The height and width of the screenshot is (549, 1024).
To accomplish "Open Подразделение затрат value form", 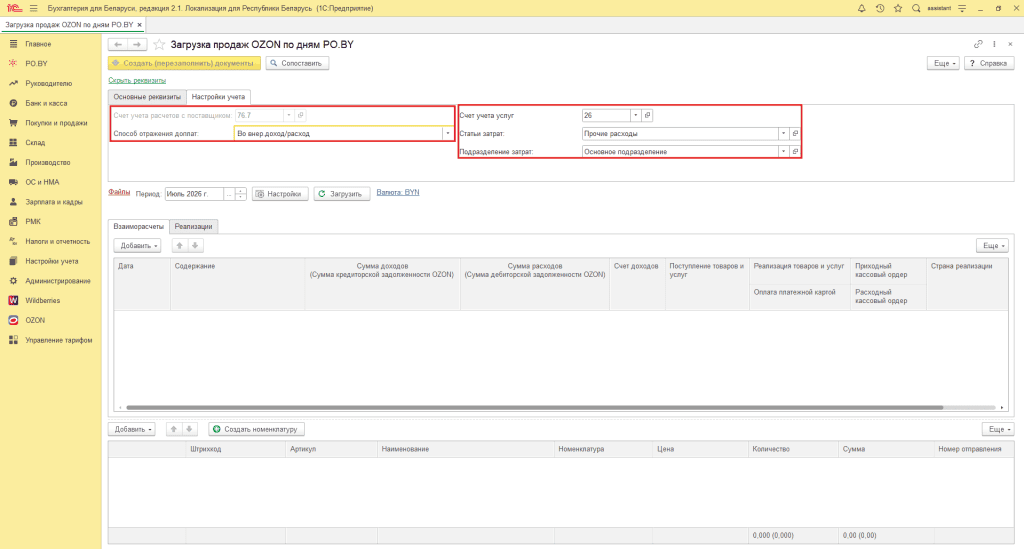I will tap(795, 151).
